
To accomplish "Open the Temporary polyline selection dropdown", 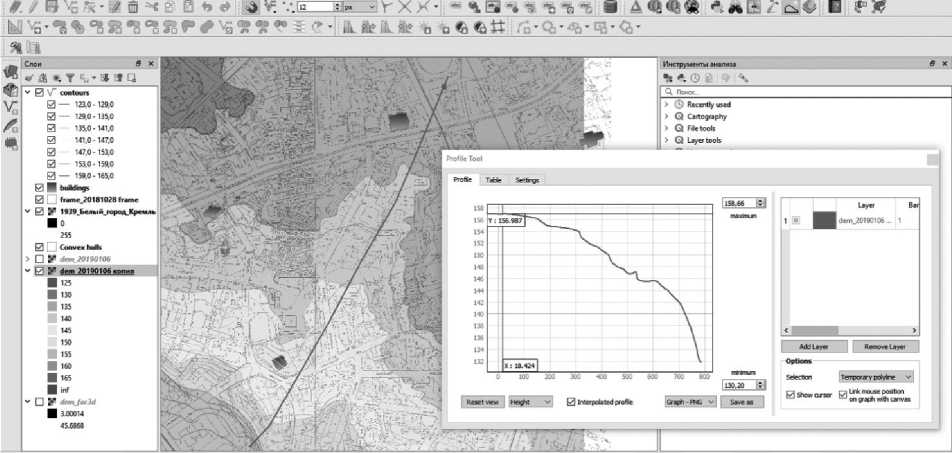I will click(876, 377).
